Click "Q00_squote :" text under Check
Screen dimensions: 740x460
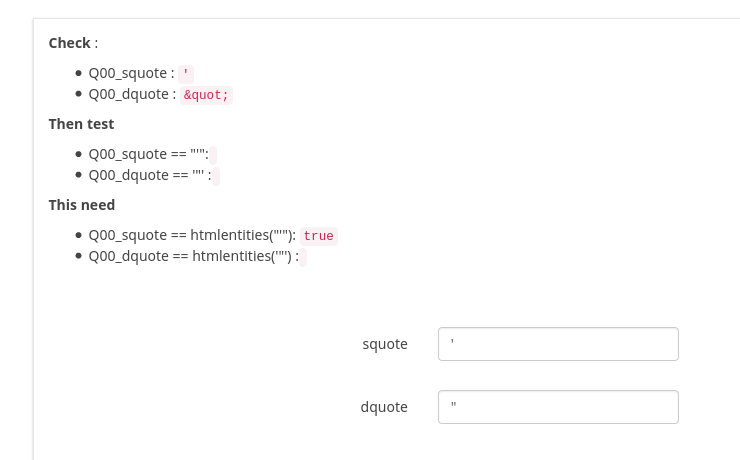pos(131,73)
